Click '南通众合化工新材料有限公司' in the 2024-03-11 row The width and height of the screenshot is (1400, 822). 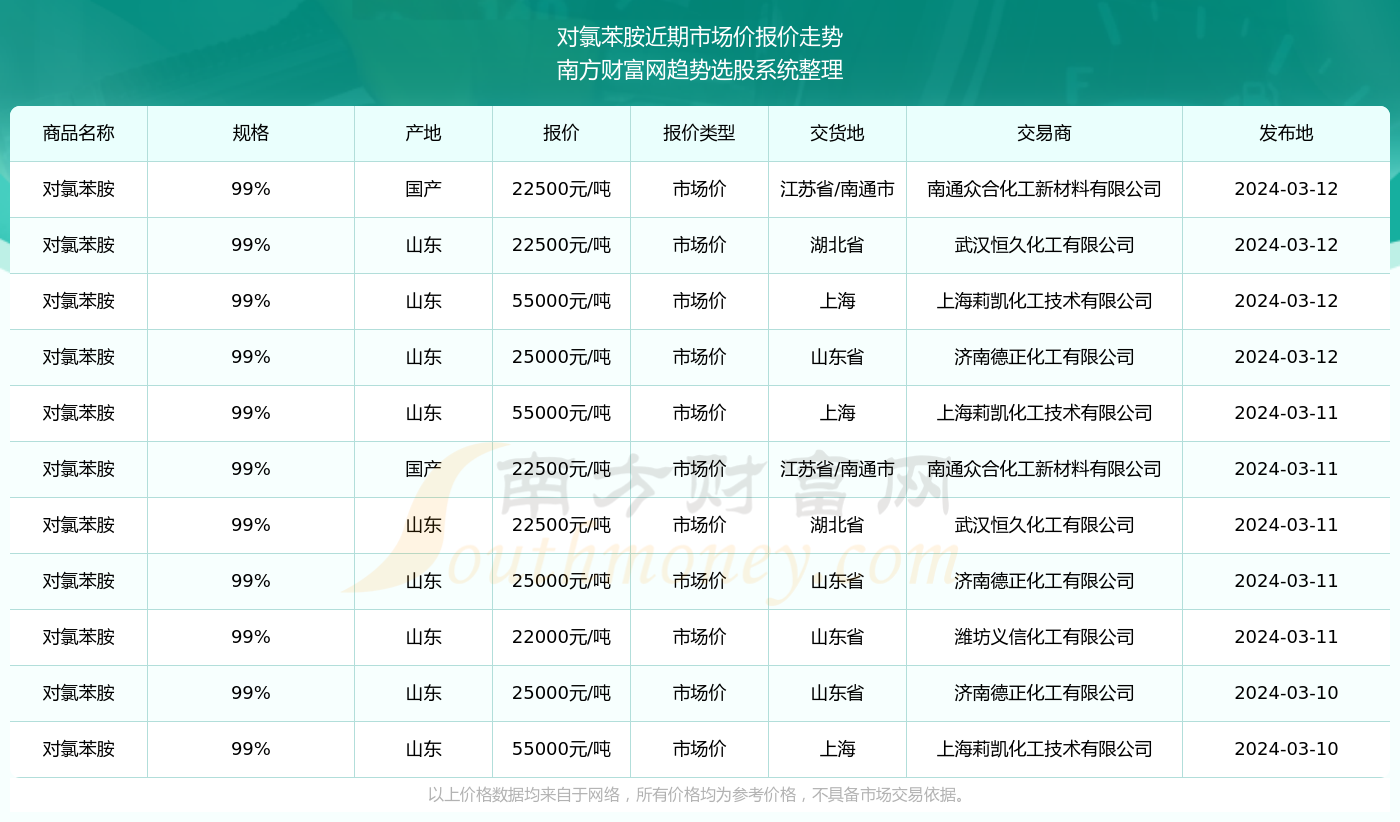(1044, 469)
